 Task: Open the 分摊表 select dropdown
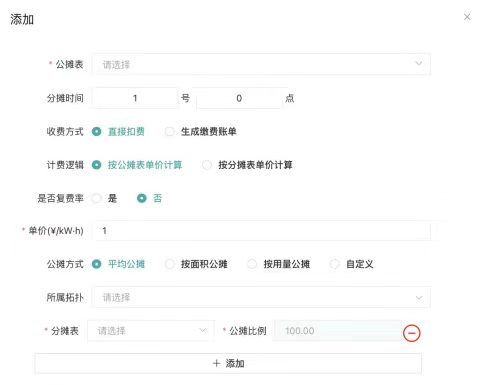[151, 331]
